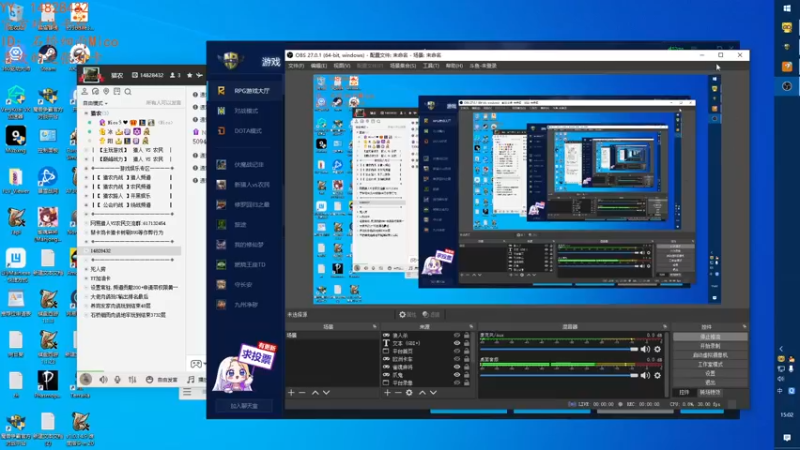Open 桌面音频 audio settings gear
Viewport: 800px width, 450px height.
point(658,375)
